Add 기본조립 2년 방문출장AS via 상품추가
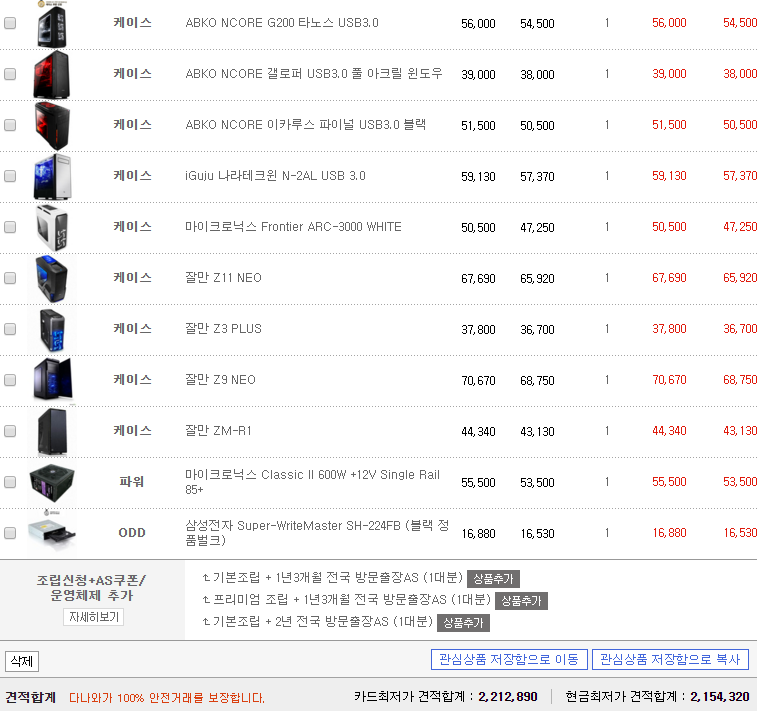This screenshot has height=711, width=769. [463, 623]
